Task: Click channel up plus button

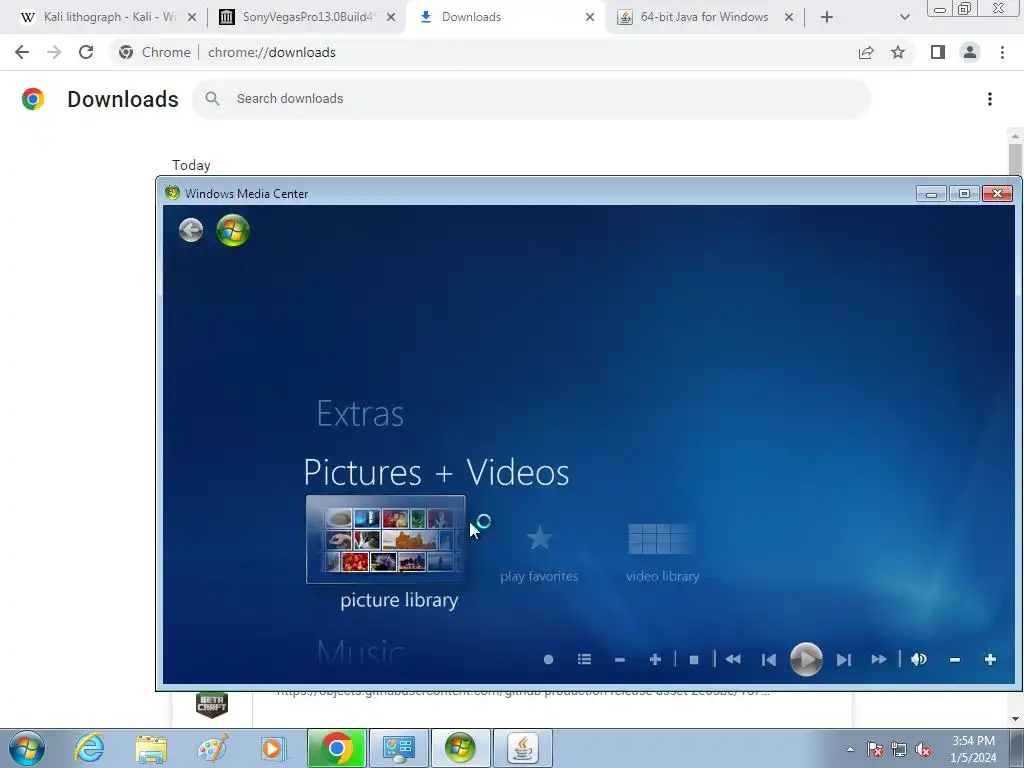Action: click(x=655, y=660)
